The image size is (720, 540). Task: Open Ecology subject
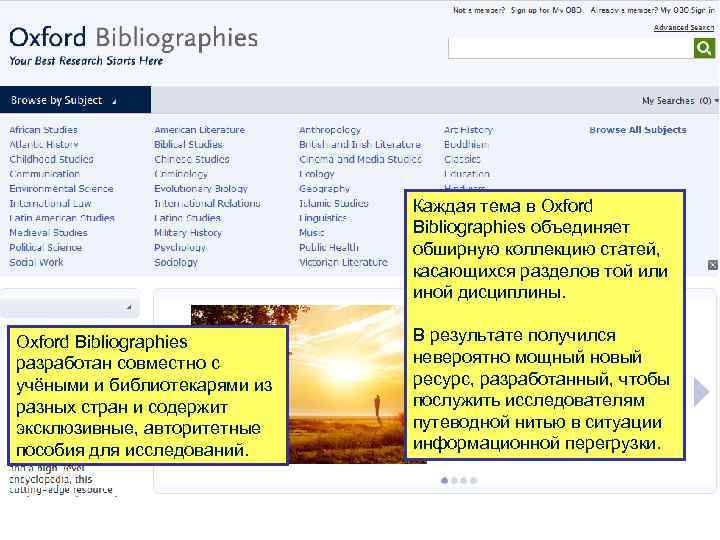pos(316,174)
